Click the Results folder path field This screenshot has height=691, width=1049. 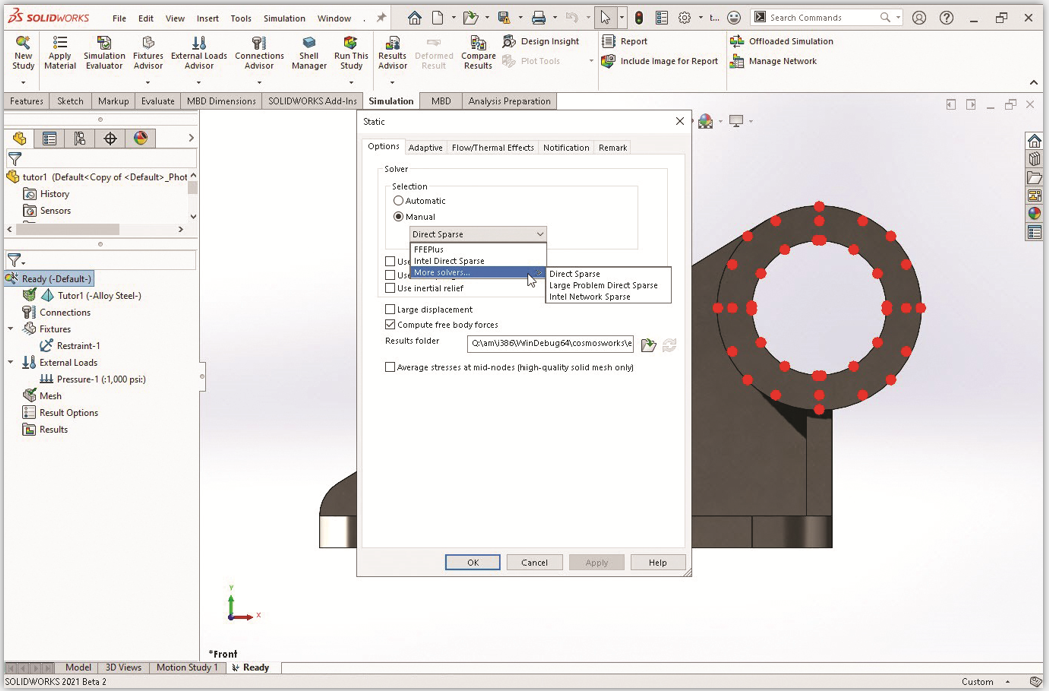(x=551, y=343)
